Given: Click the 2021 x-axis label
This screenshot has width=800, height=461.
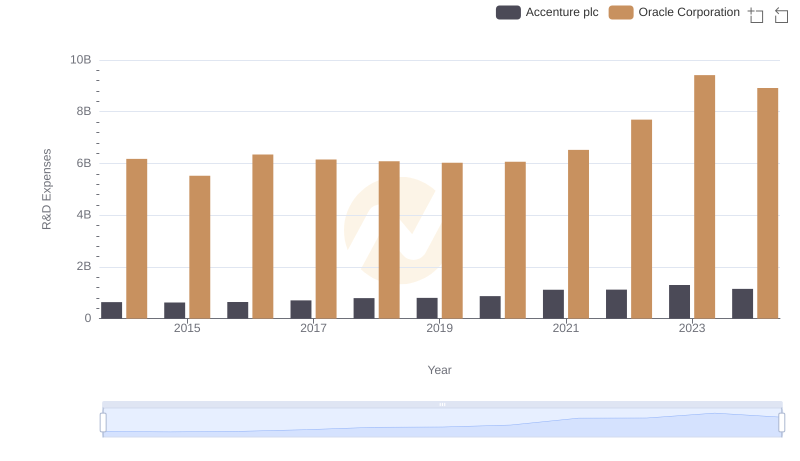Looking at the screenshot, I should (x=566, y=328).
